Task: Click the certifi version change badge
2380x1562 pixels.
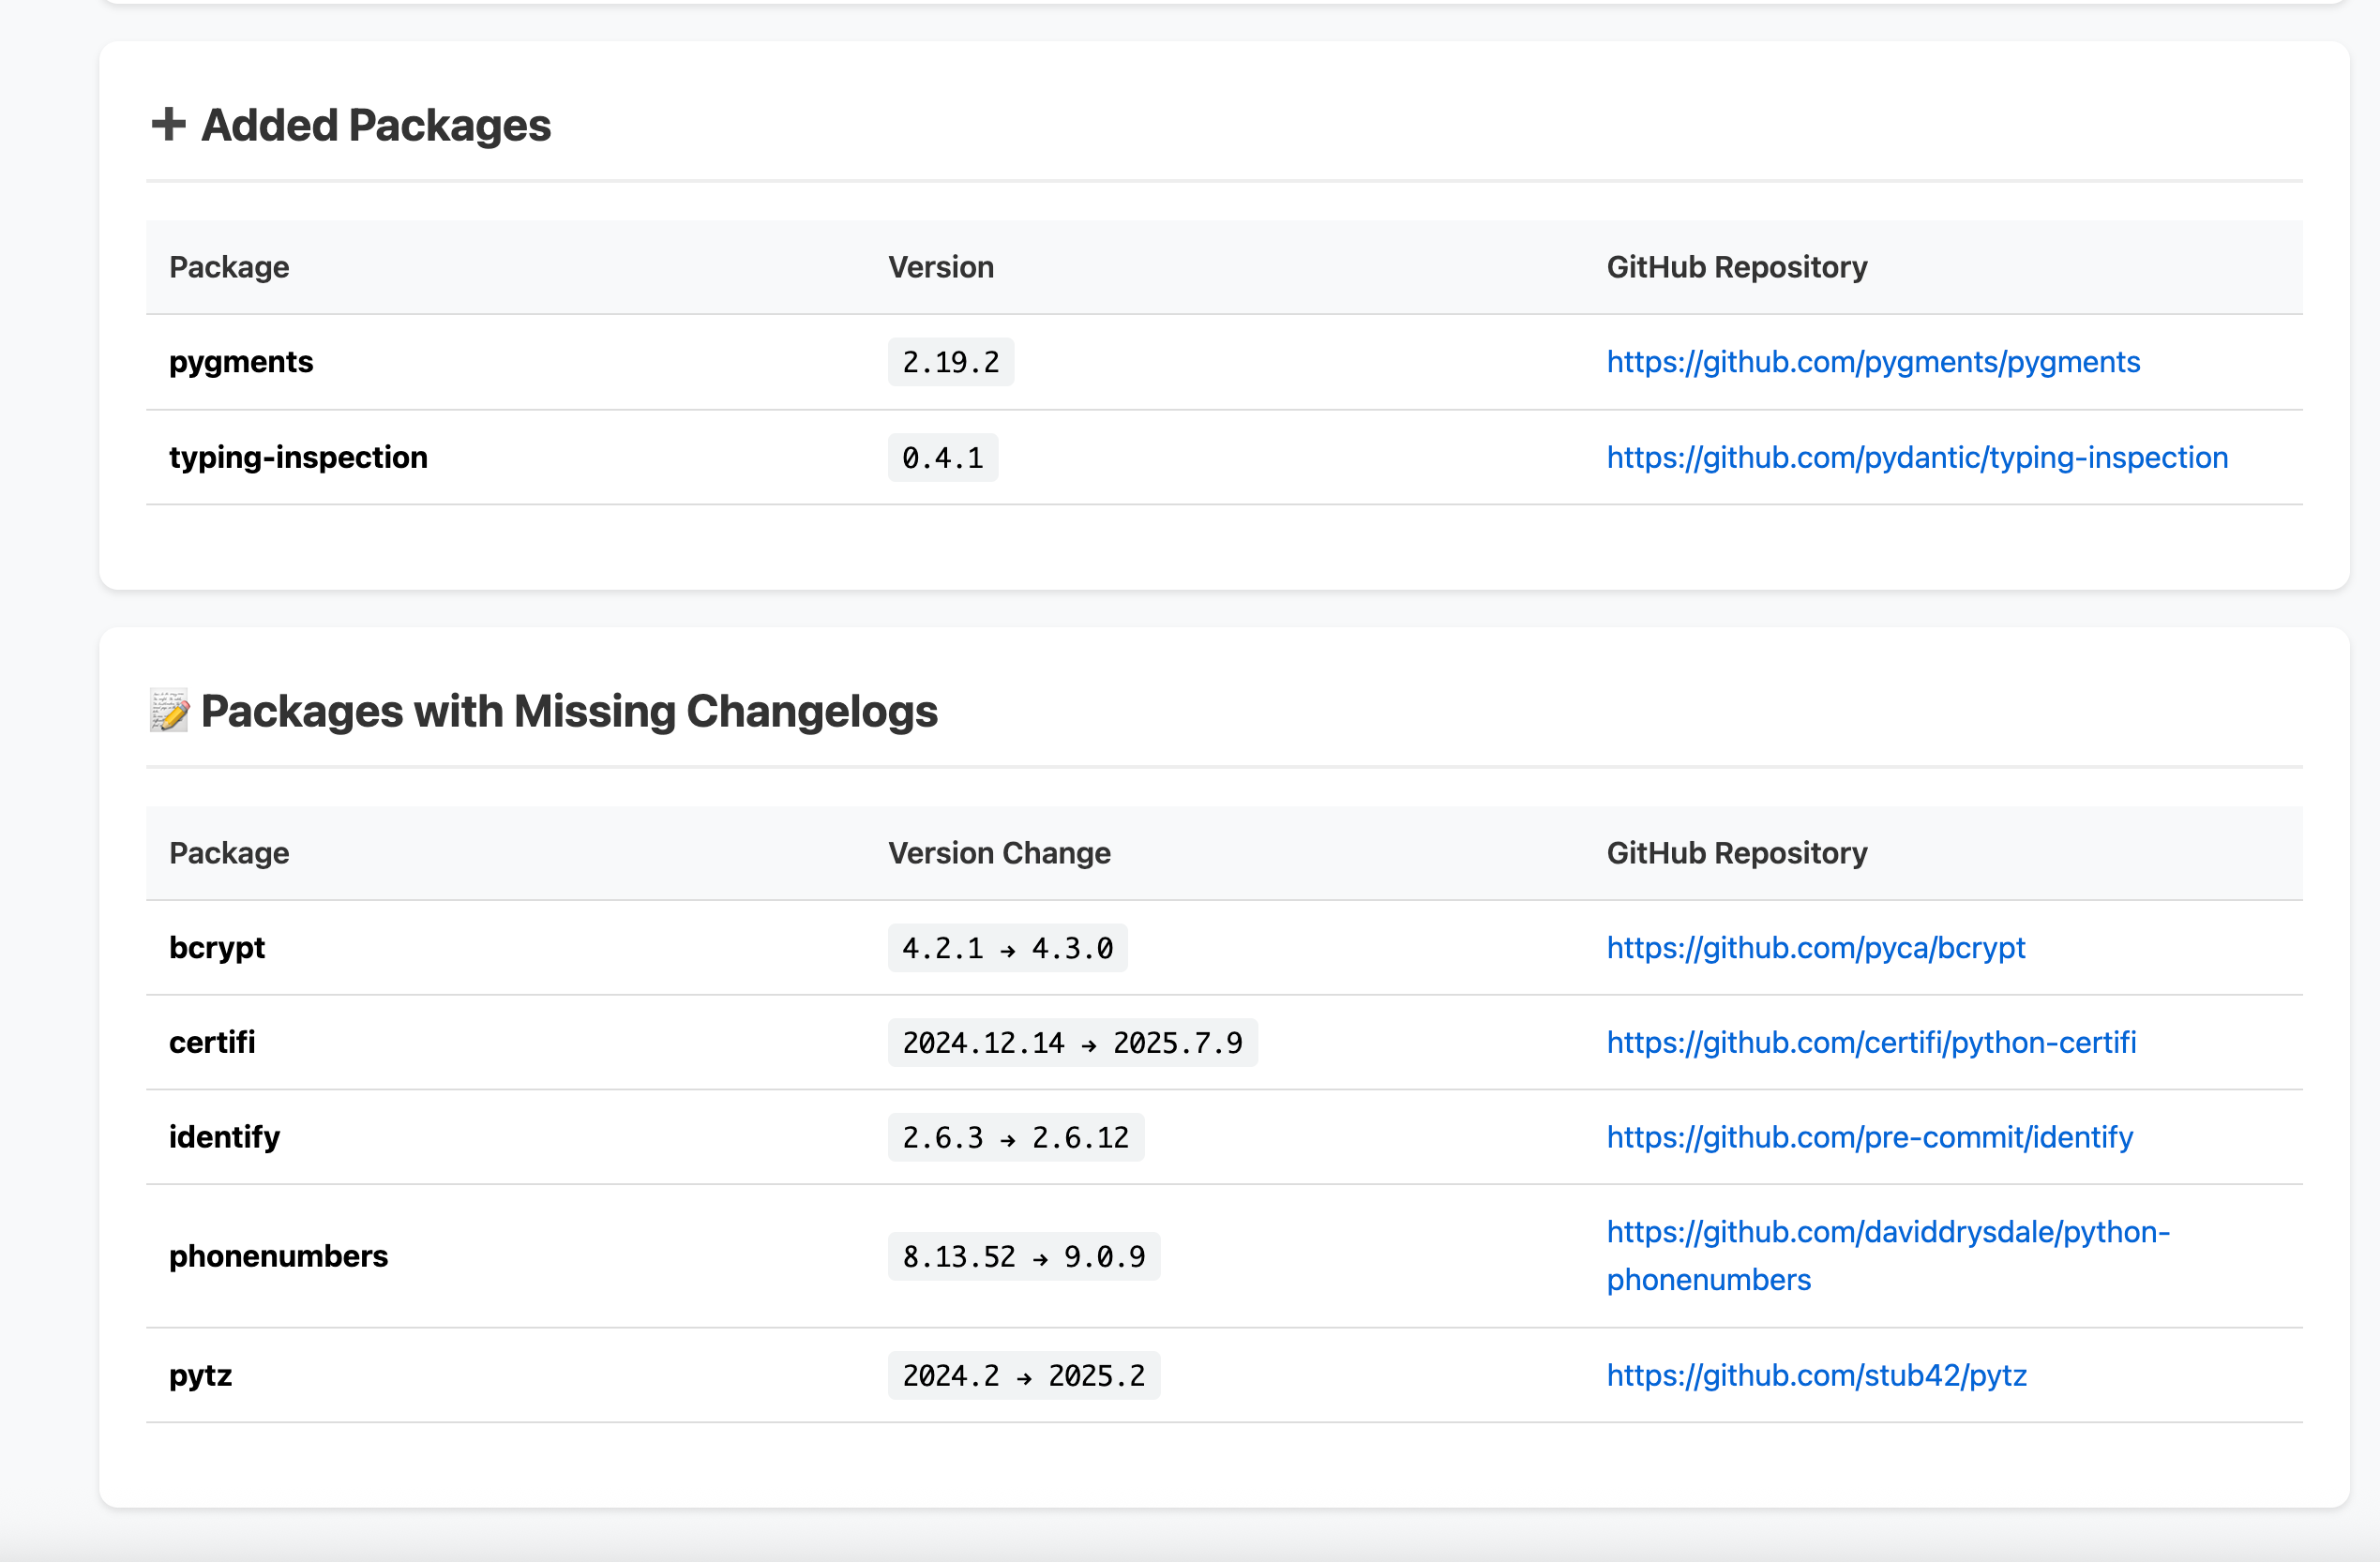Action: click(x=1072, y=1042)
